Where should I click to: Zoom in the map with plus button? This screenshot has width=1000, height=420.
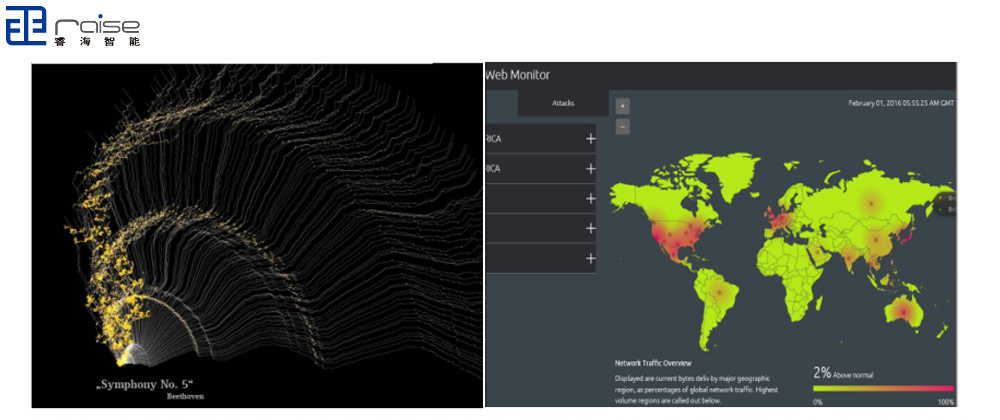(x=623, y=106)
